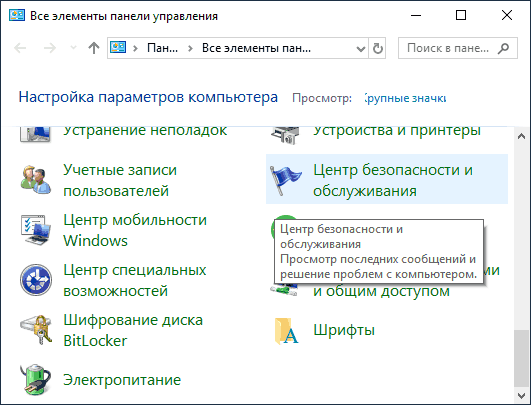Open the view mode dropdown (Крупные значки)
This screenshot has width=531, height=405.
405,98
